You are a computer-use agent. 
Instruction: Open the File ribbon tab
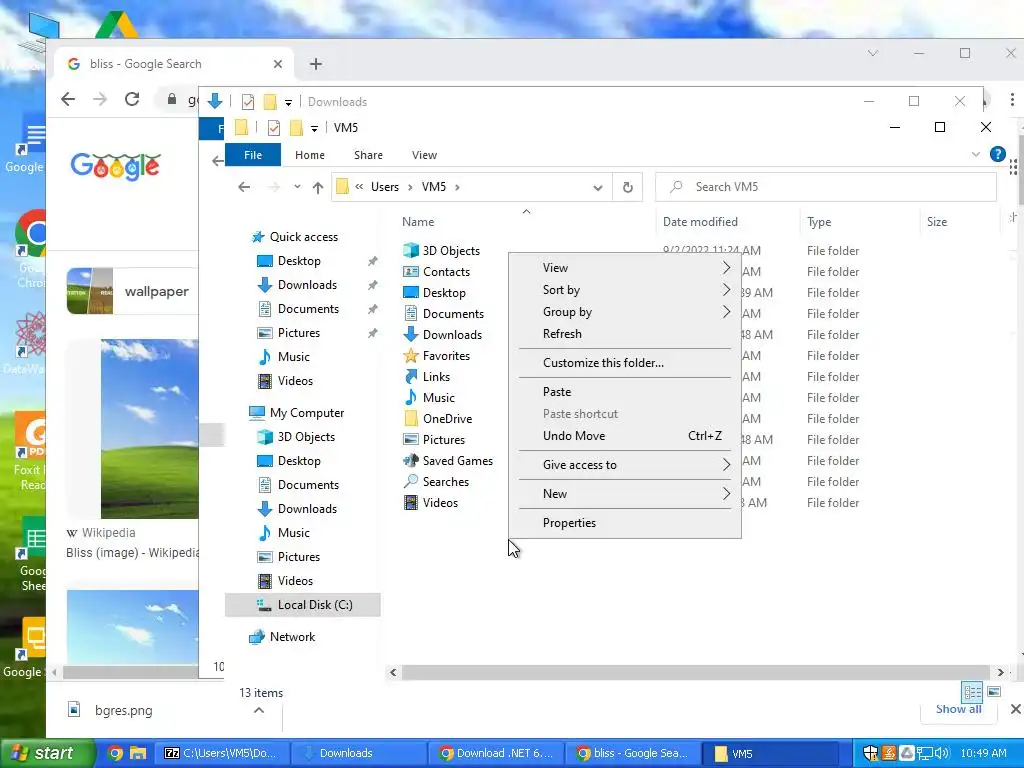(x=253, y=155)
